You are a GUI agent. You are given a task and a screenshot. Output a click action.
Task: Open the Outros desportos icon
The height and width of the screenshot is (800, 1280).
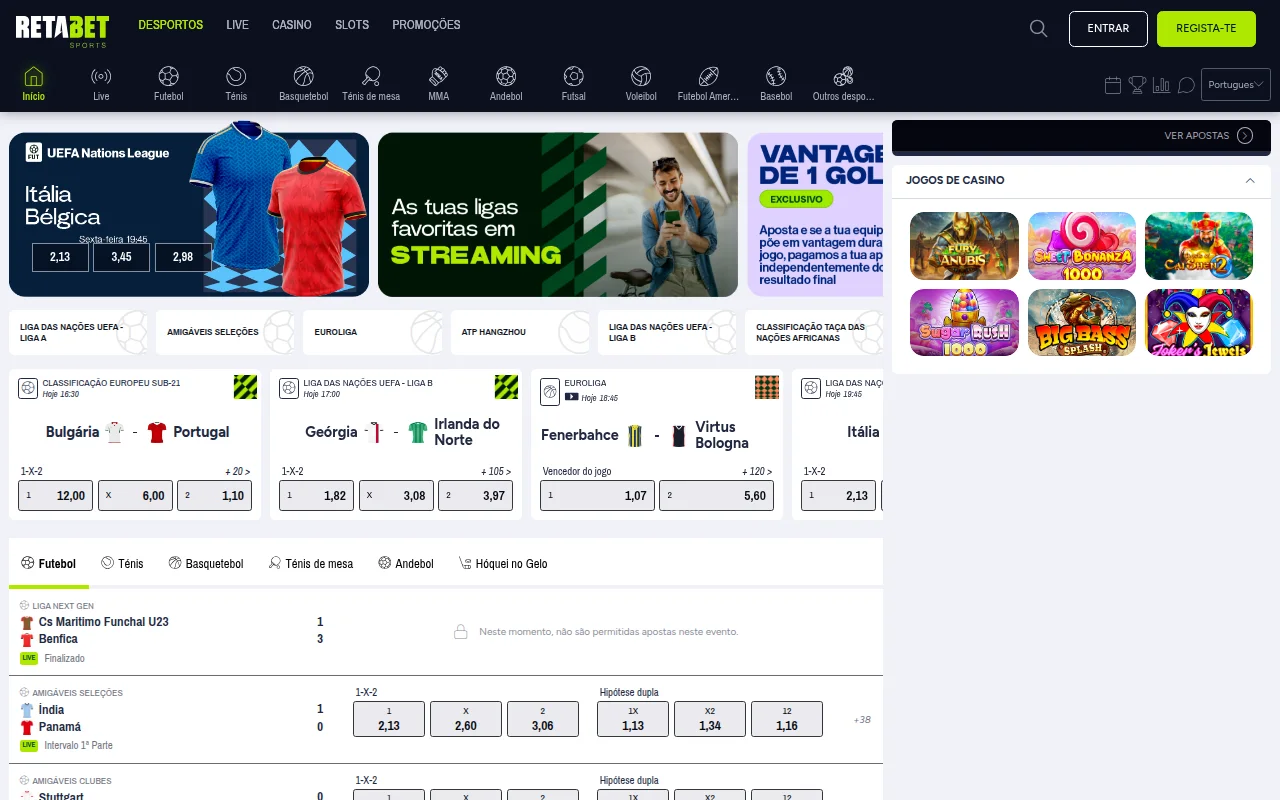pyautogui.click(x=844, y=76)
